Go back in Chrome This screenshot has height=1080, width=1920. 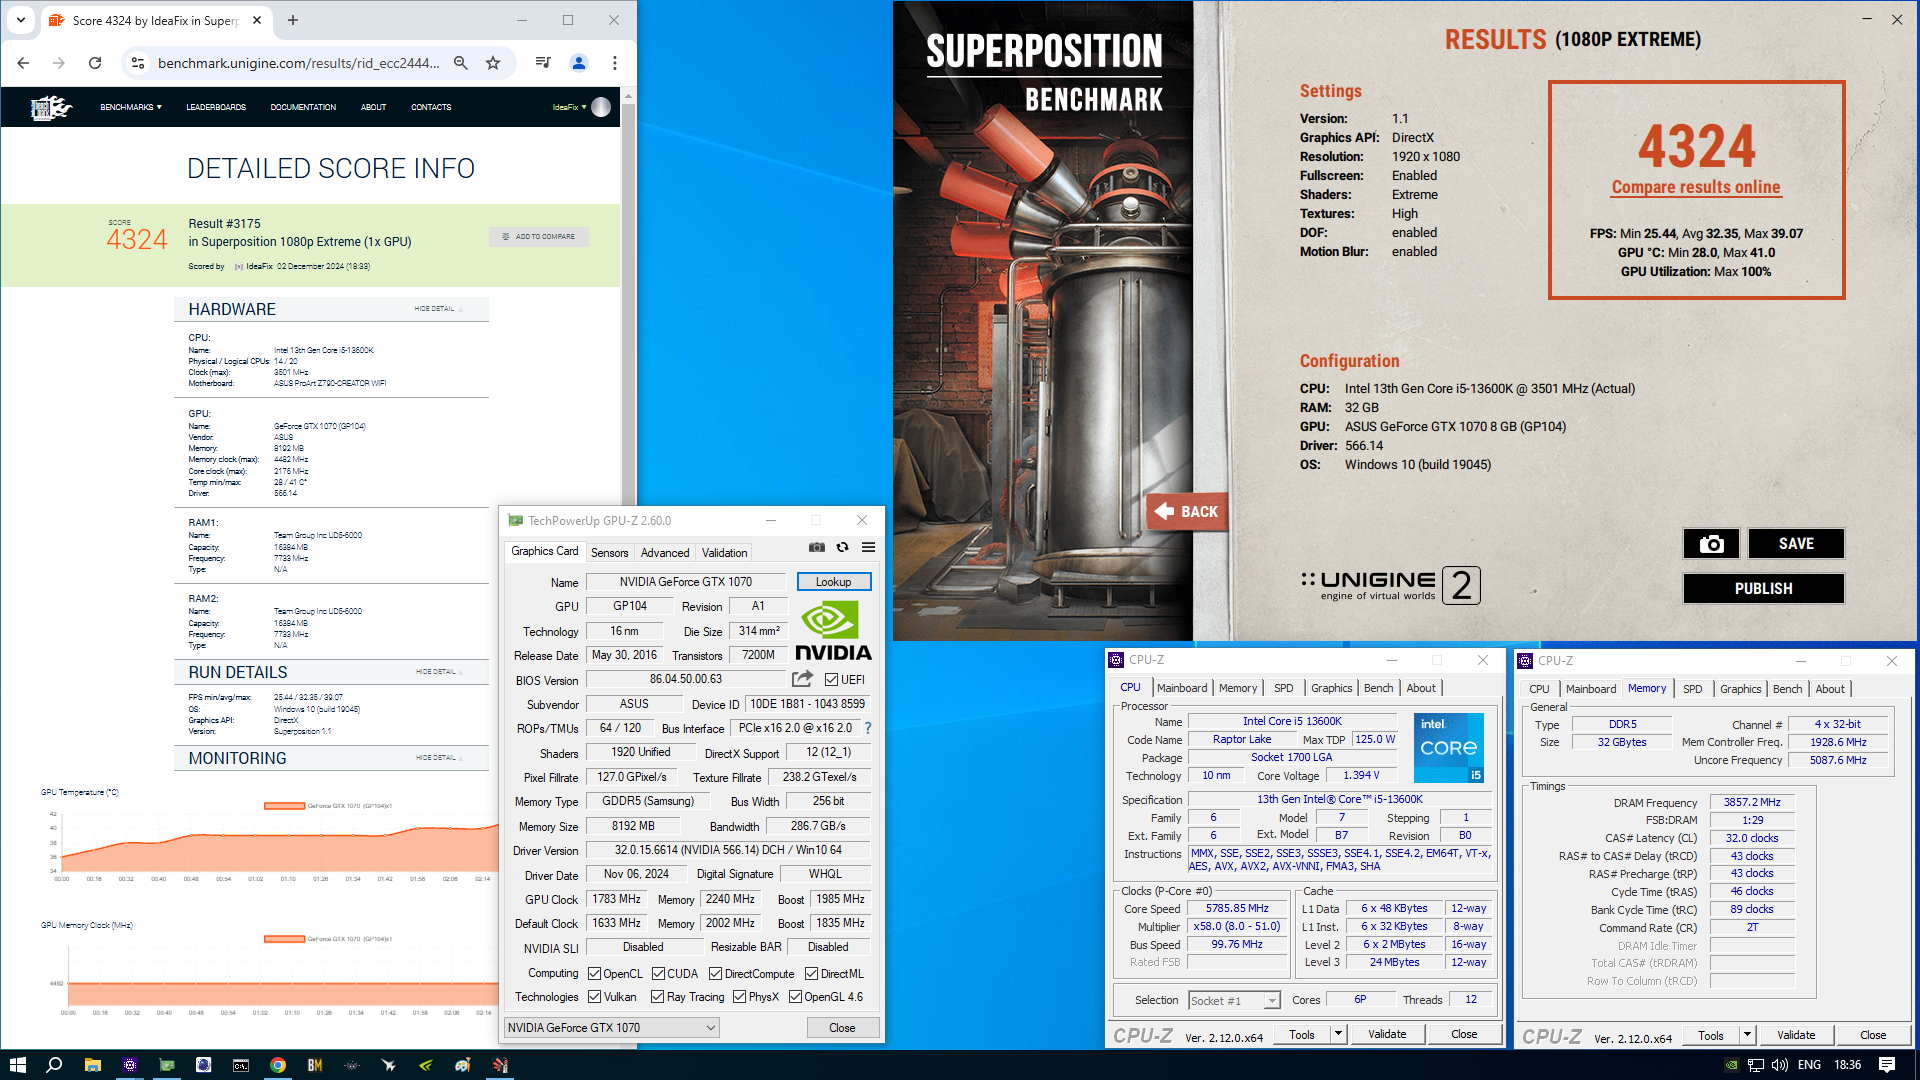click(x=23, y=63)
